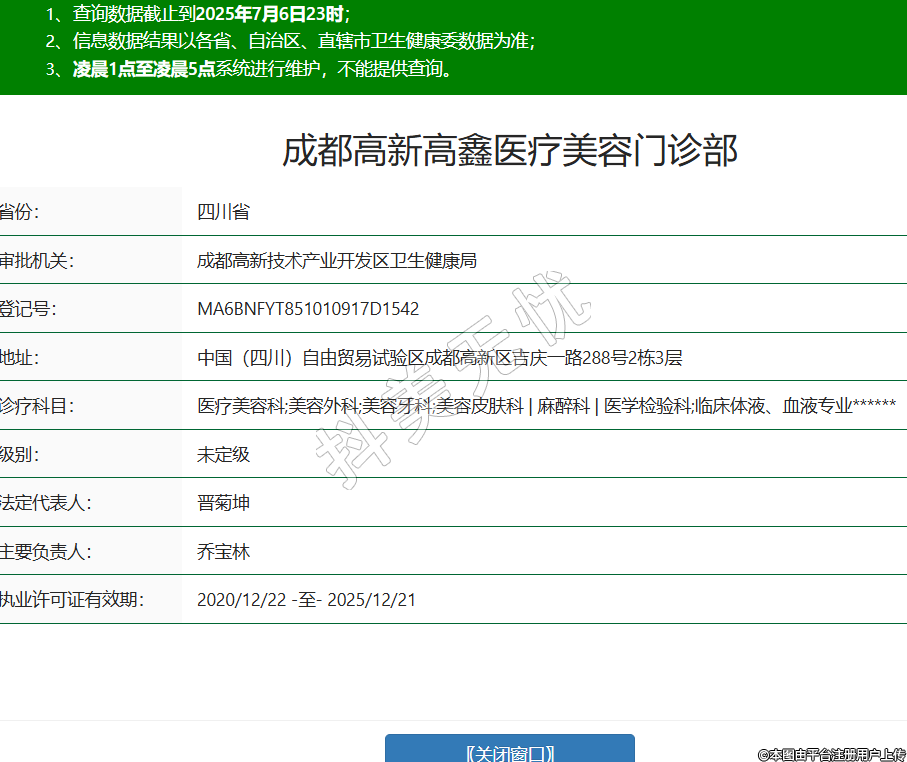Click the 关闭窗口 button

(x=510, y=752)
